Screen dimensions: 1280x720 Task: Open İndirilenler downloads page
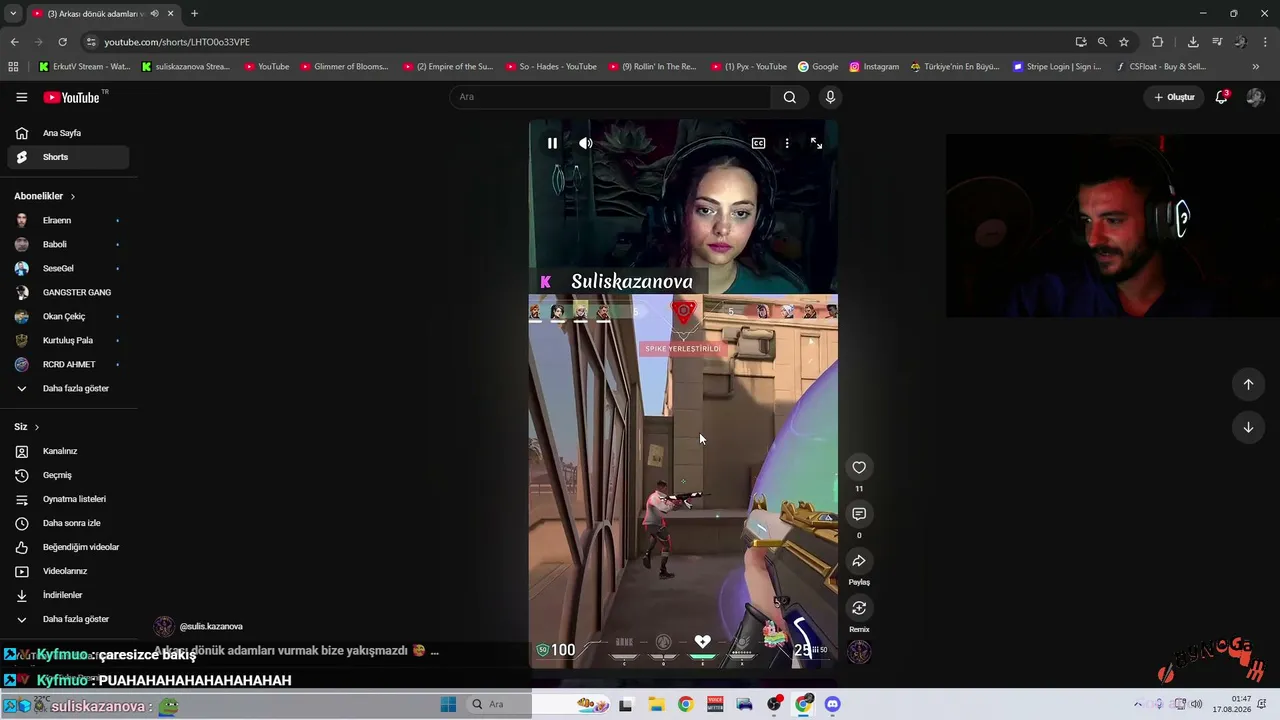point(68,595)
